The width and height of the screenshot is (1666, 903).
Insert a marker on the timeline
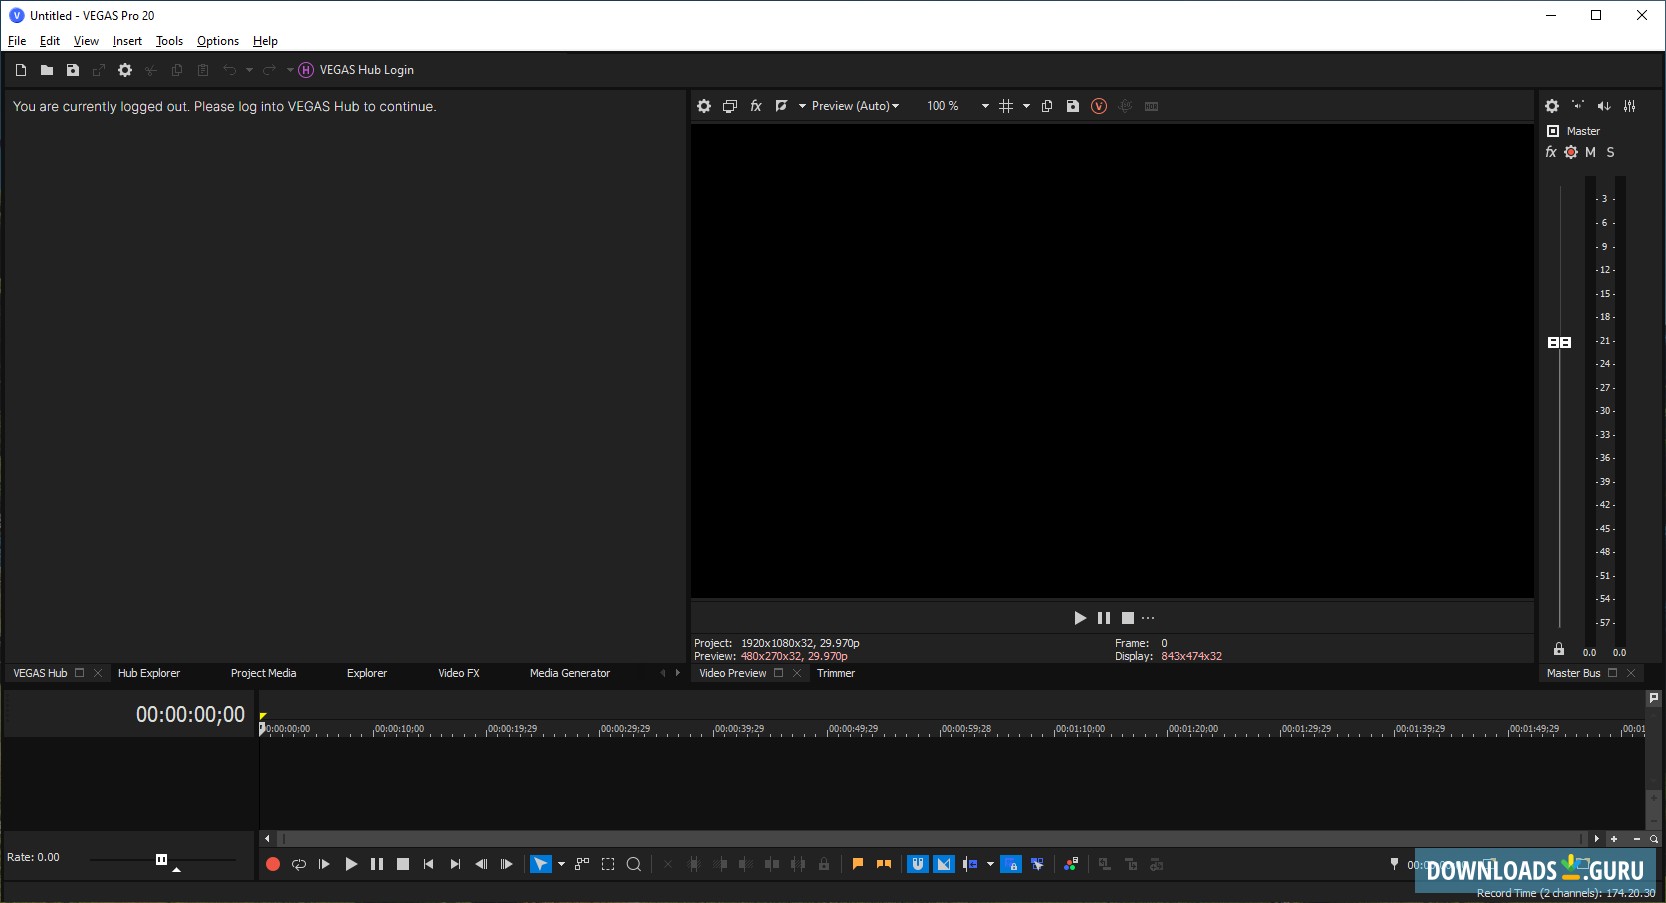click(857, 864)
